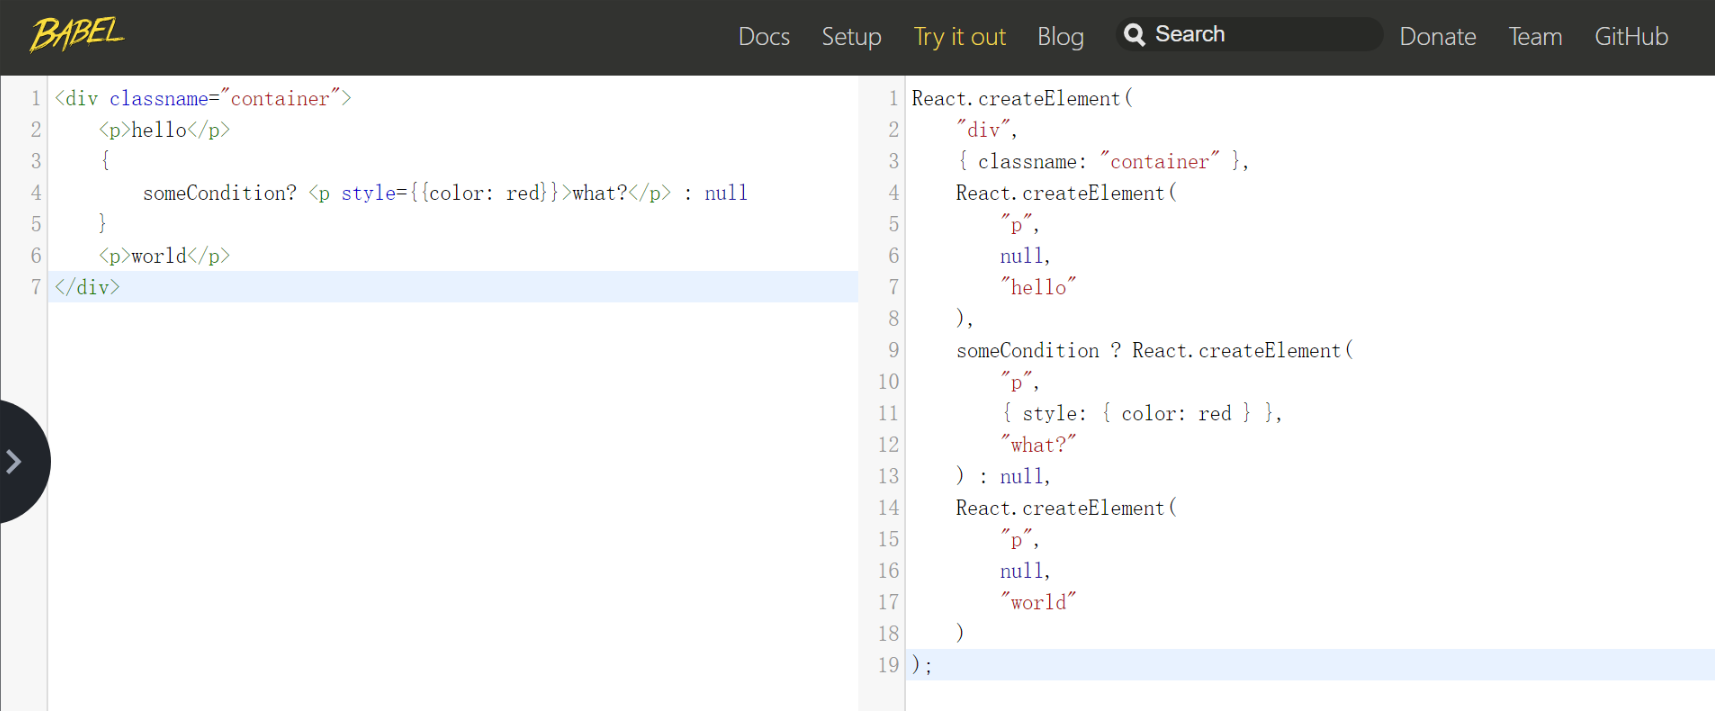Click the '"hello"' string in output
The width and height of the screenshot is (1715, 711).
[x=1039, y=287]
